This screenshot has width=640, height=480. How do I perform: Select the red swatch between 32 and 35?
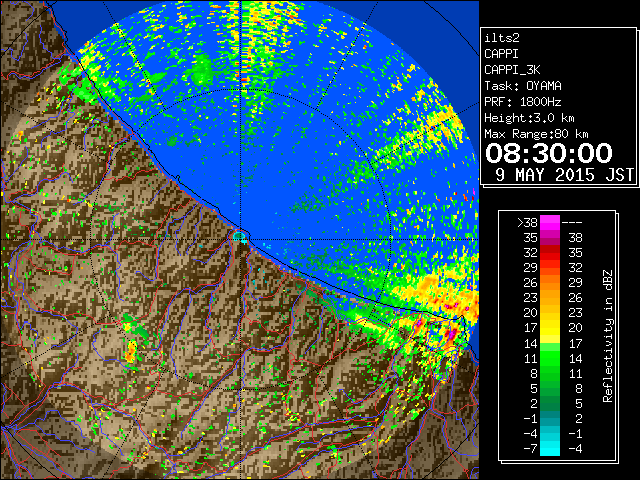click(x=550, y=253)
